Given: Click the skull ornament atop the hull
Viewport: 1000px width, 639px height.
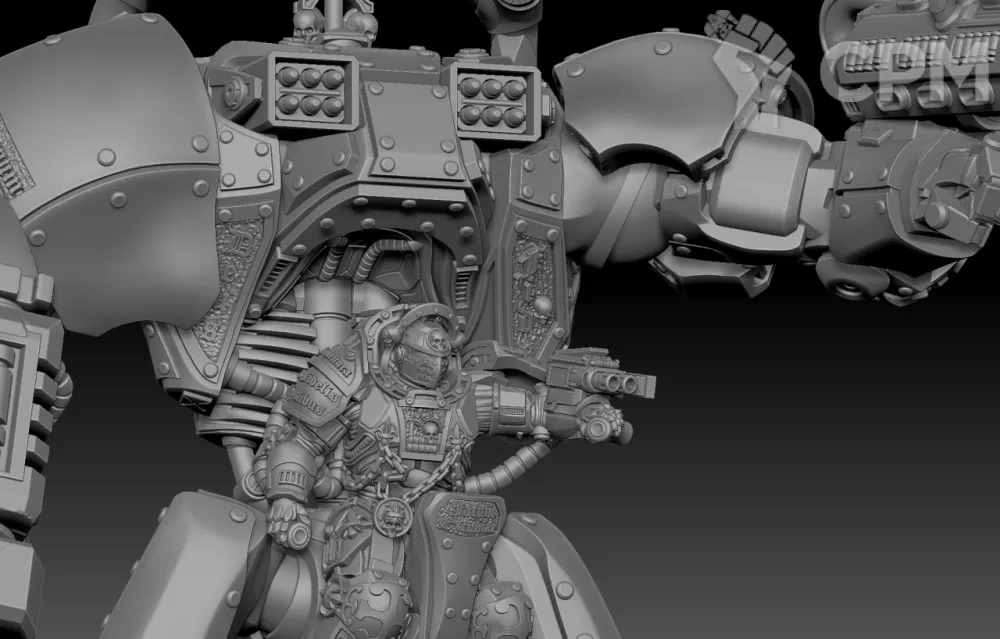Looking at the screenshot, I should pos(310,22).
